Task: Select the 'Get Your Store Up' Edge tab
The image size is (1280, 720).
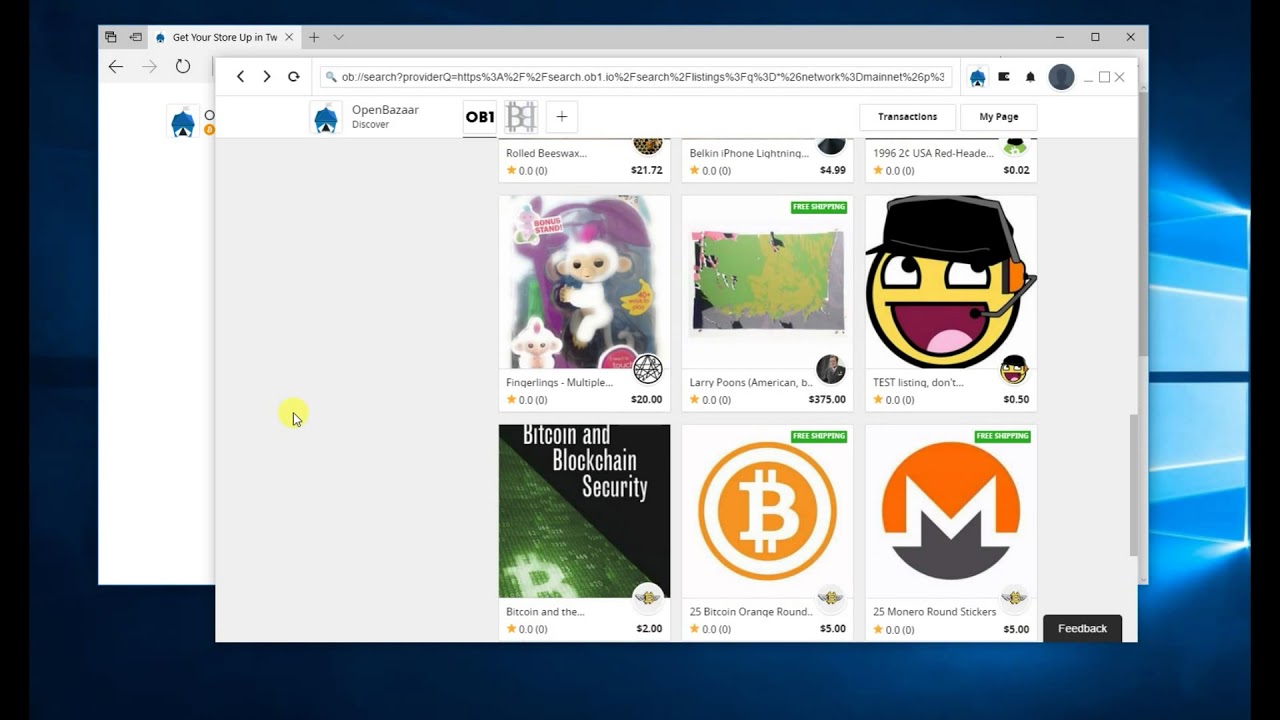Action: click(x=224, y=37)
